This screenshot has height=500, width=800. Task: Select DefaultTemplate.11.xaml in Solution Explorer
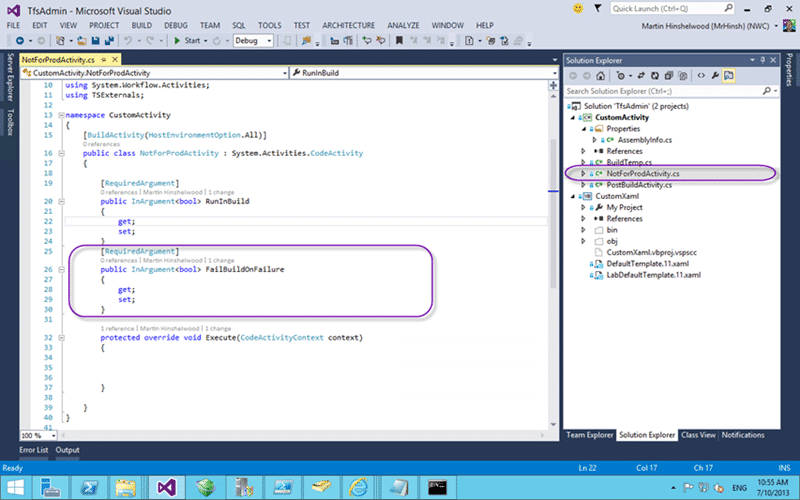point(647,264)
